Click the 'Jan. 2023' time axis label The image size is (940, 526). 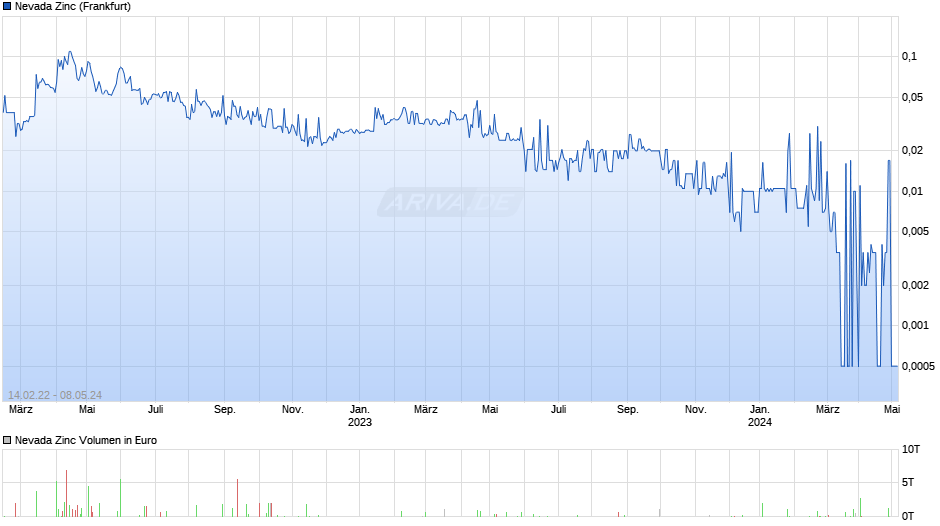(360, 416)
